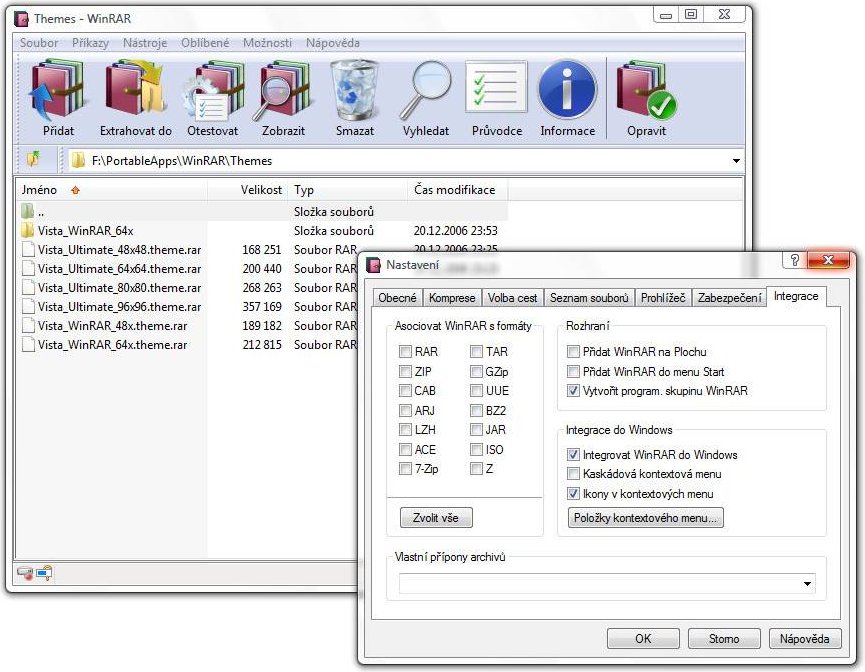
Task: Switch to the Prohlížeč tab
Action: (663, 297)
